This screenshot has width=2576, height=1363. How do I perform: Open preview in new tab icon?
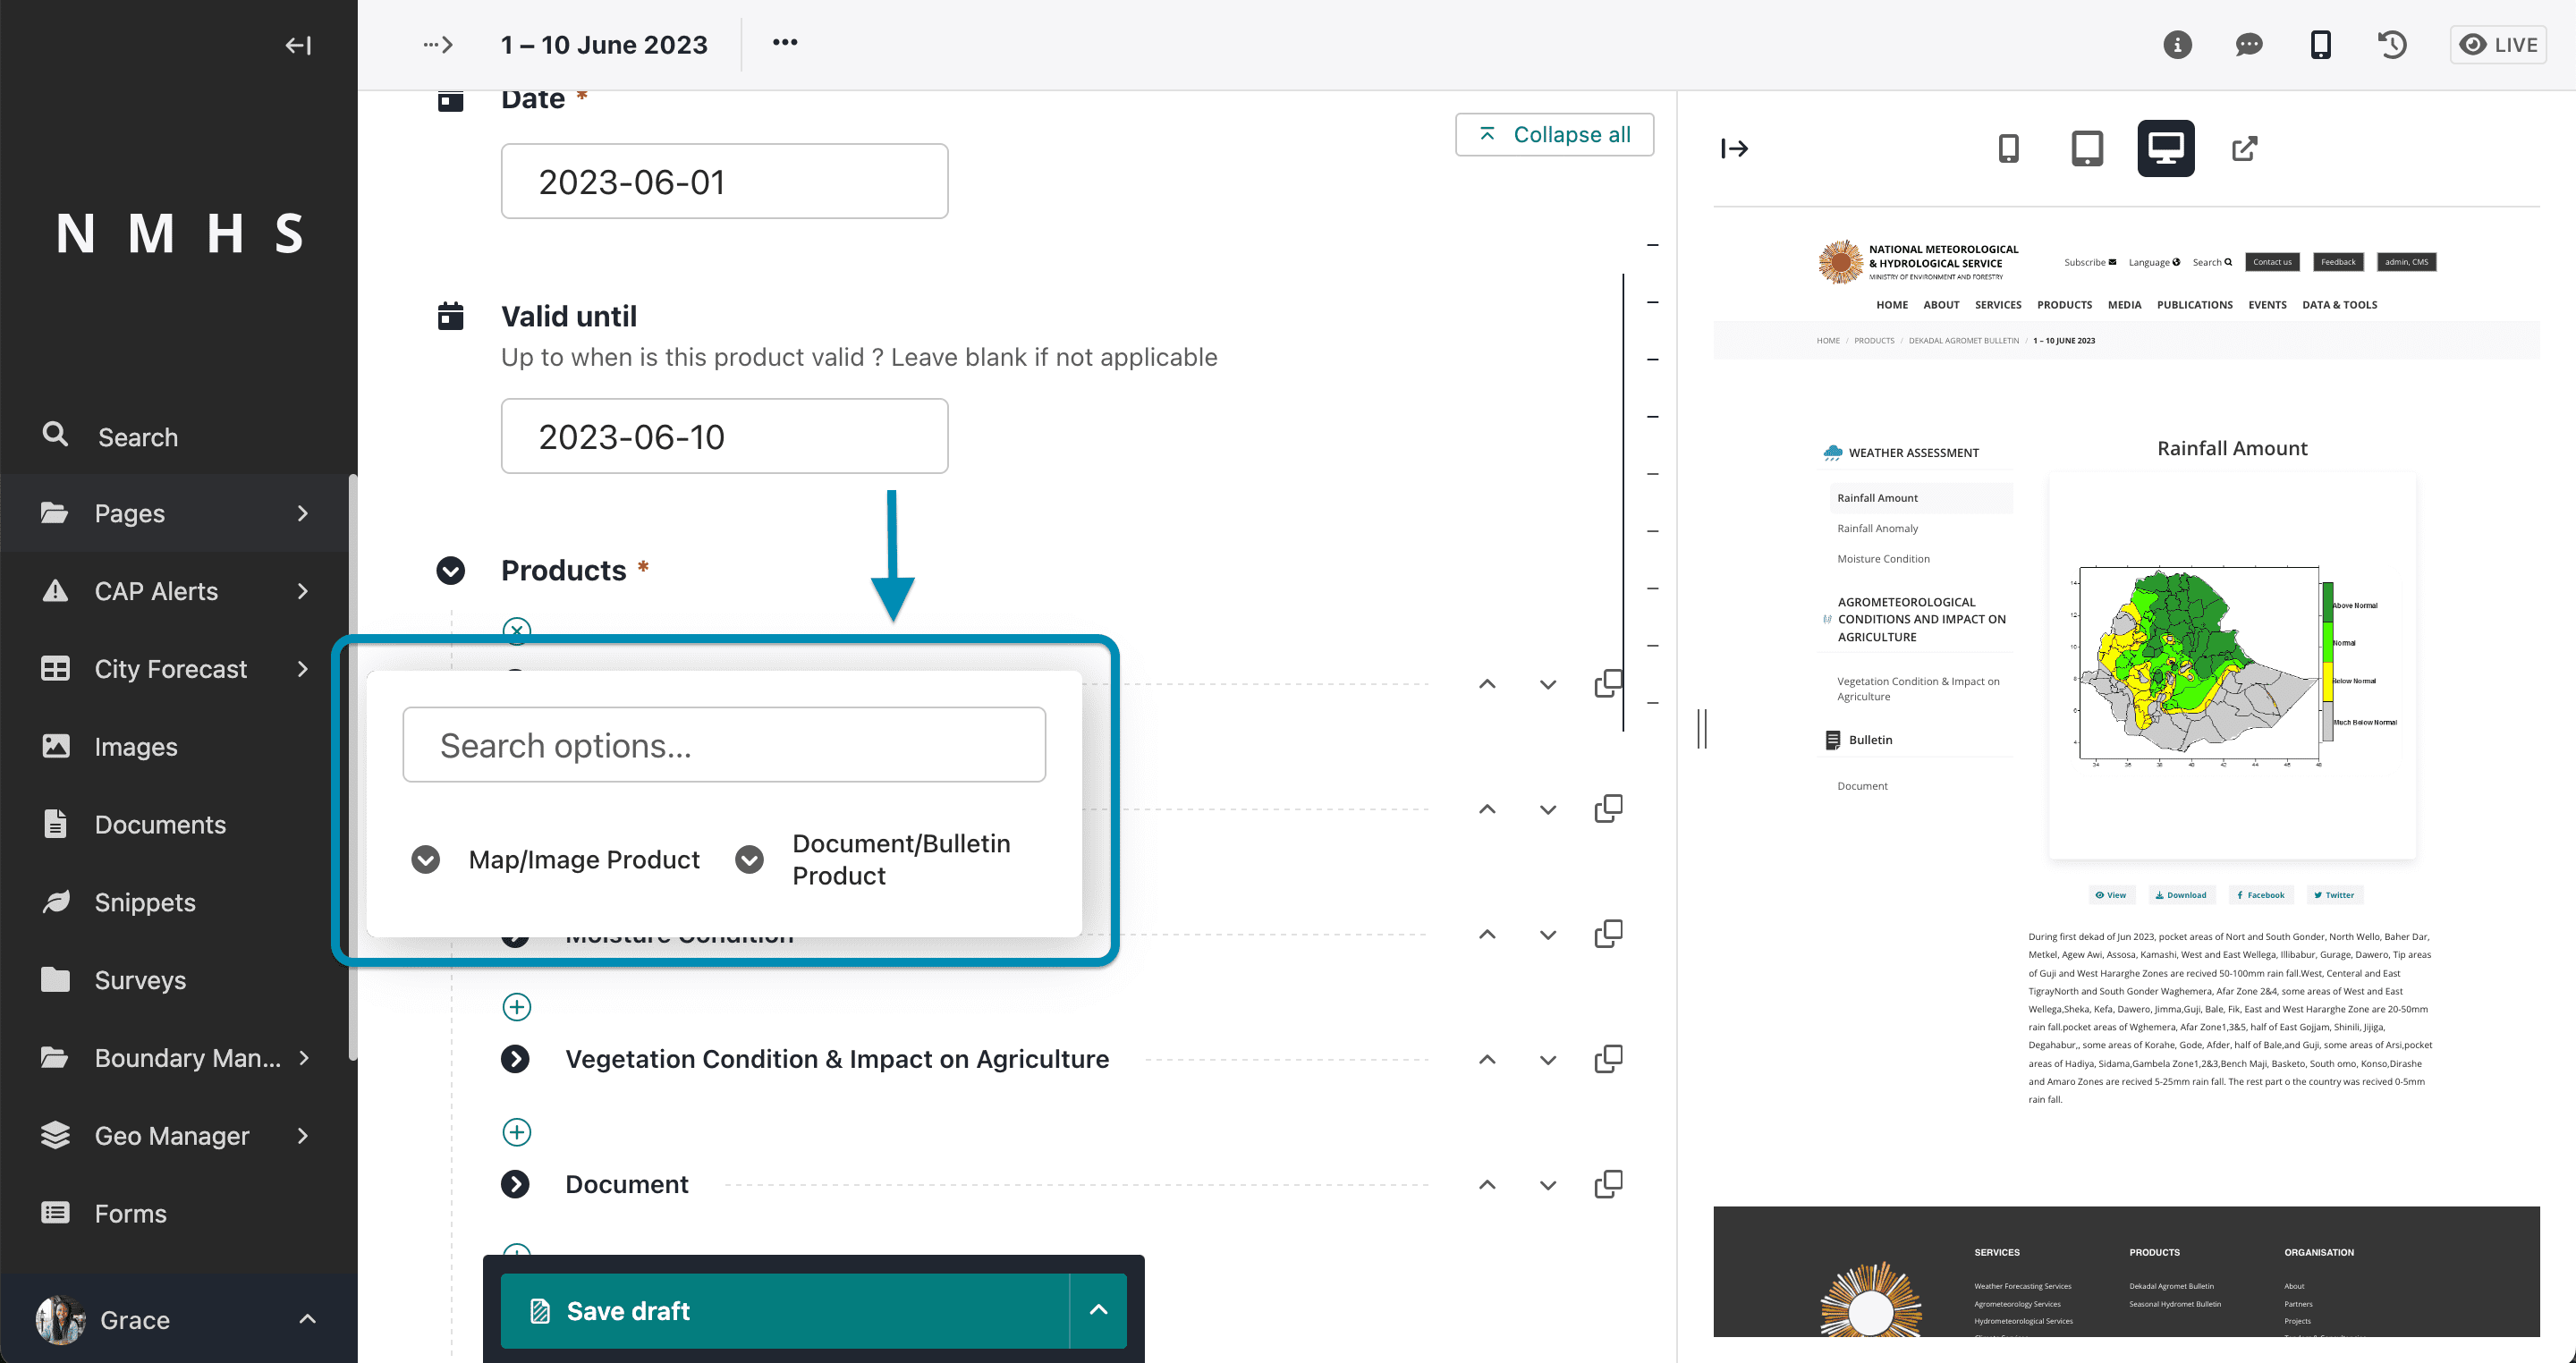point(2245,149)
